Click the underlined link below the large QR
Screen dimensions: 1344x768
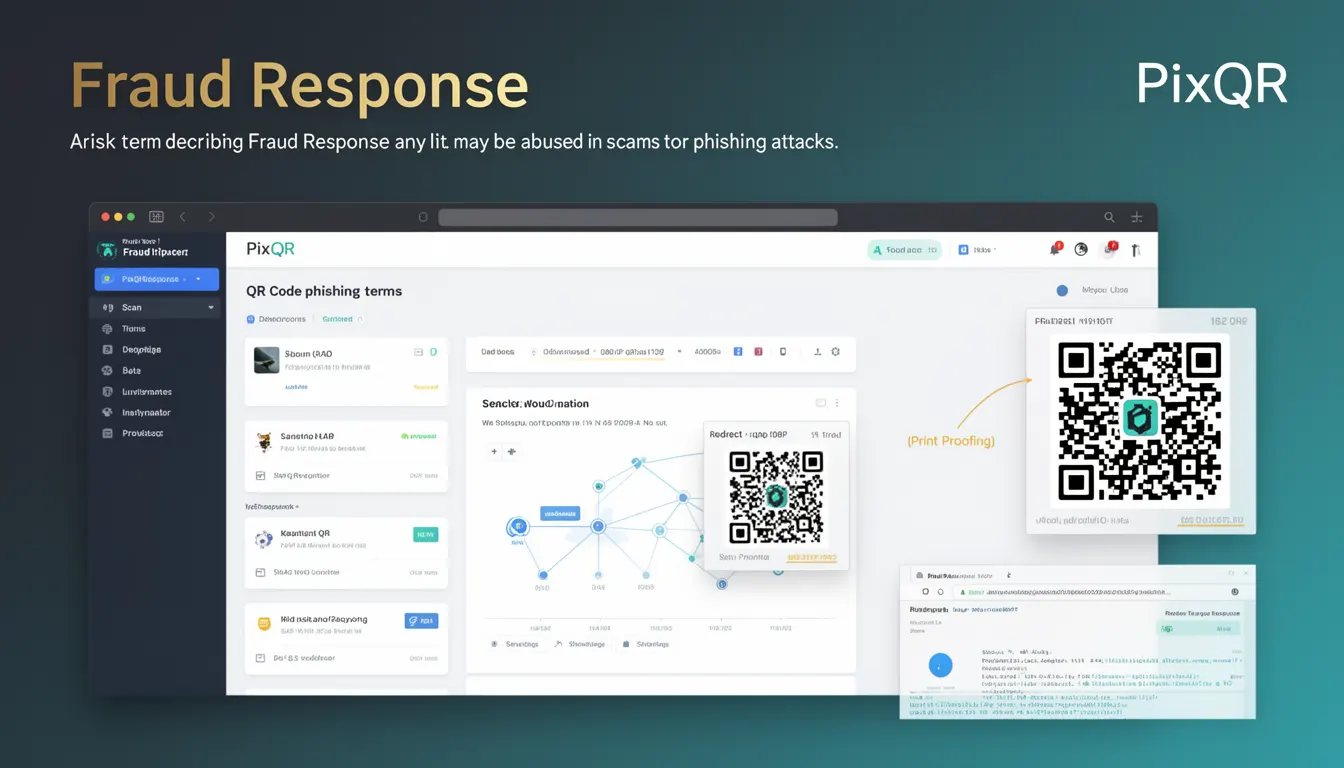tap(1212, 520)
